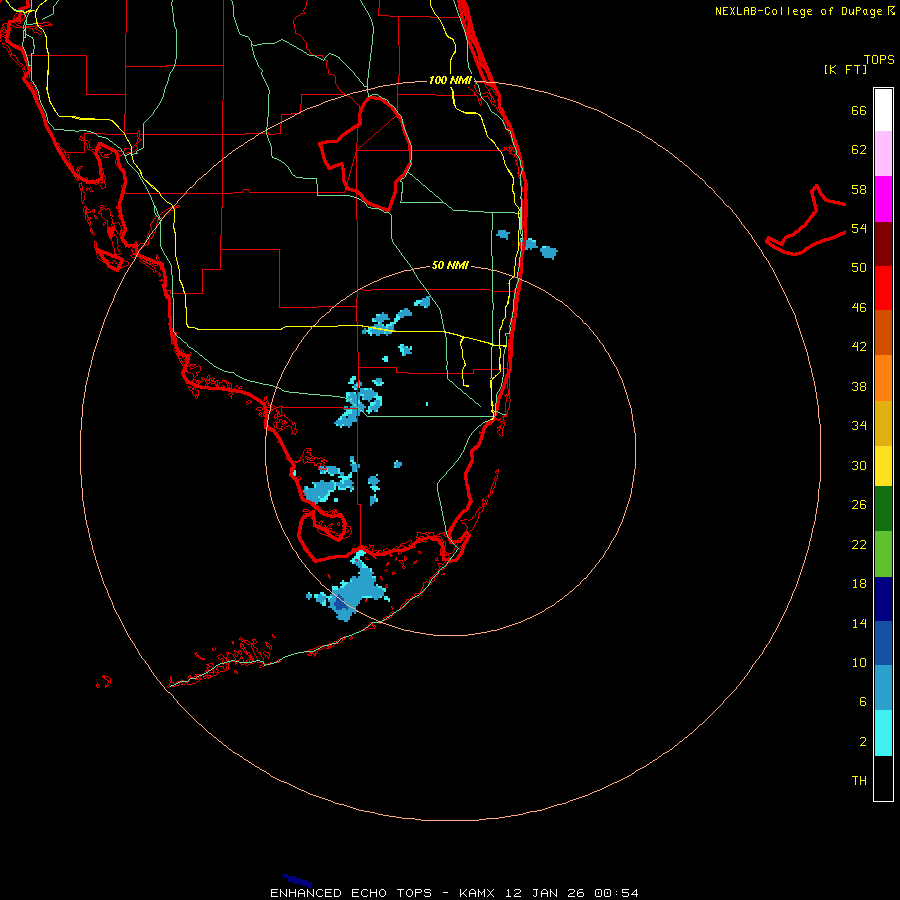Select the 46 legend value
This screenshot has height=900, width=900.
tap(859, 307)
